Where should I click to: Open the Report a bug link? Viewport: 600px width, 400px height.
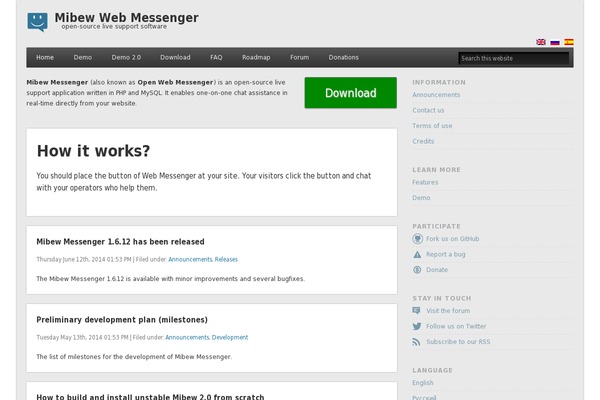pos(446,255)
